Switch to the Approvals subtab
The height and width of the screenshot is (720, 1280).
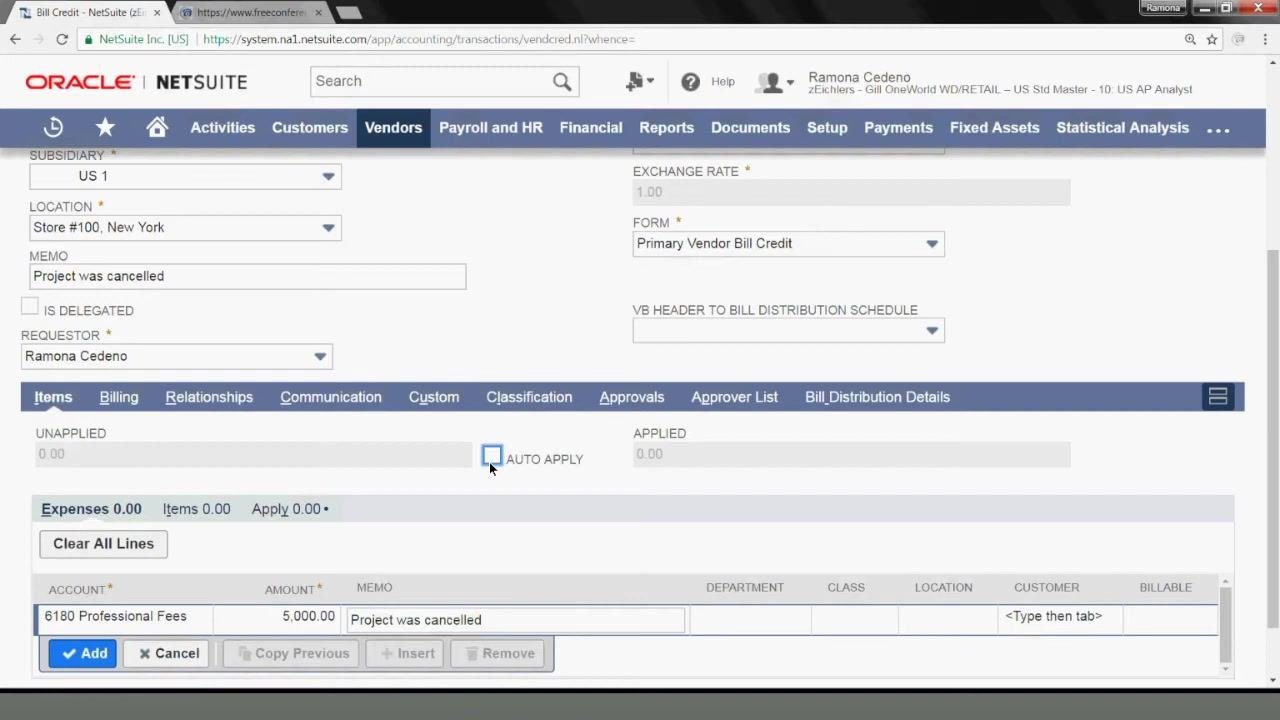[632, 397]
